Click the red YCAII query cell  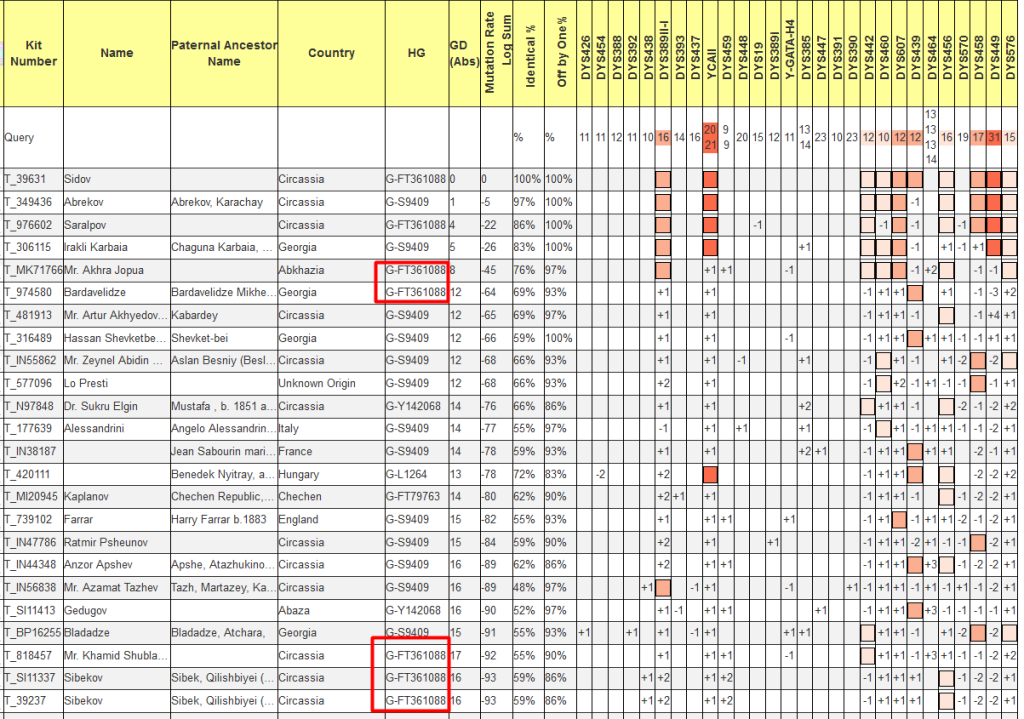point(710,137)
